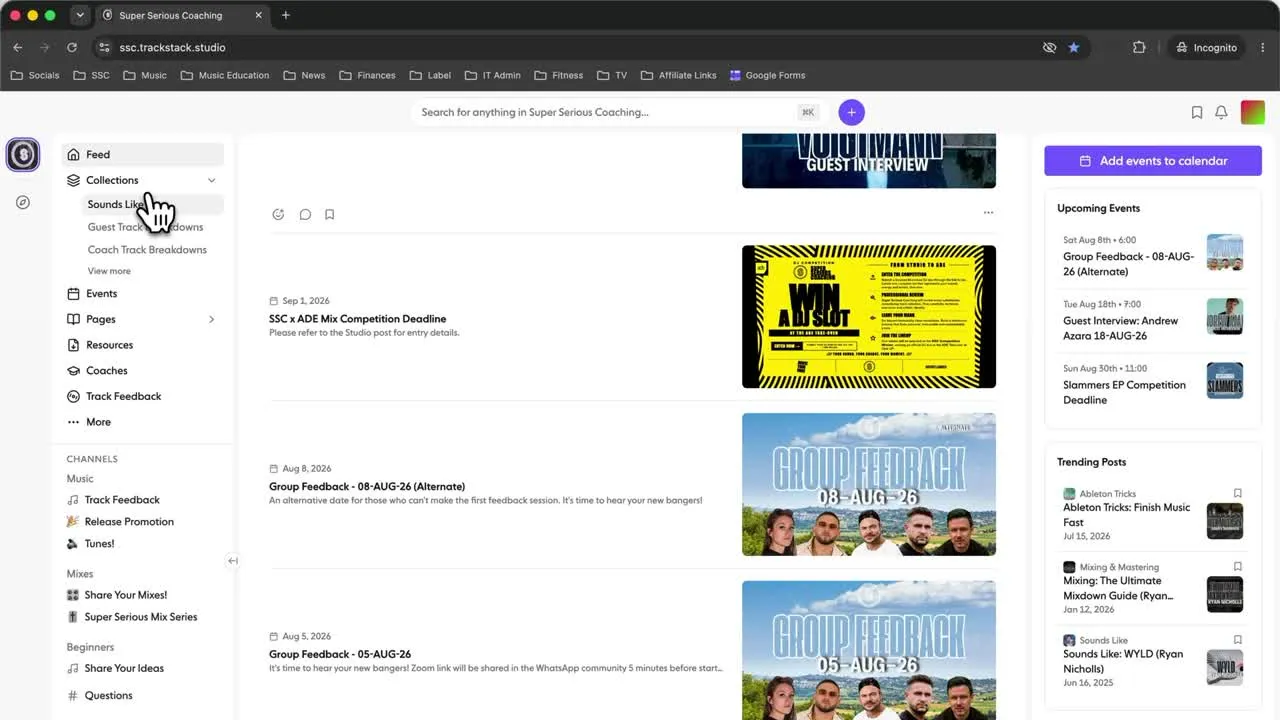Open the IT Admin bookmarks folder
The height and width of the screenshot is (720, 1280).
(493, 75)
